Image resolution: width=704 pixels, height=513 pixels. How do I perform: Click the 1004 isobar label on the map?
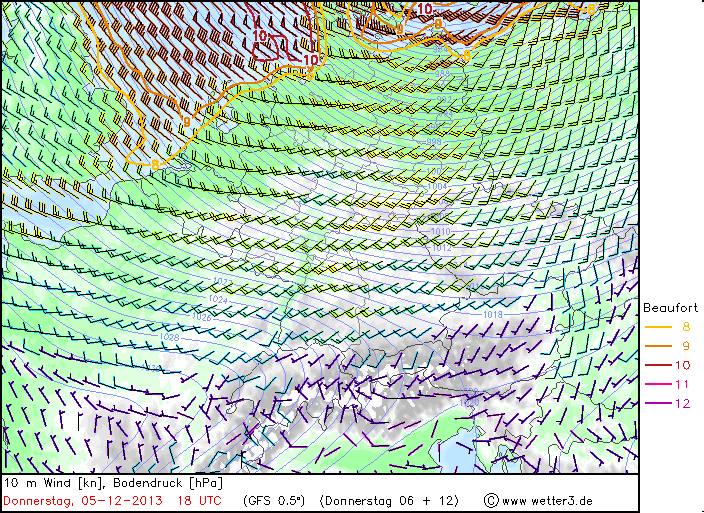tap(438, 187)
